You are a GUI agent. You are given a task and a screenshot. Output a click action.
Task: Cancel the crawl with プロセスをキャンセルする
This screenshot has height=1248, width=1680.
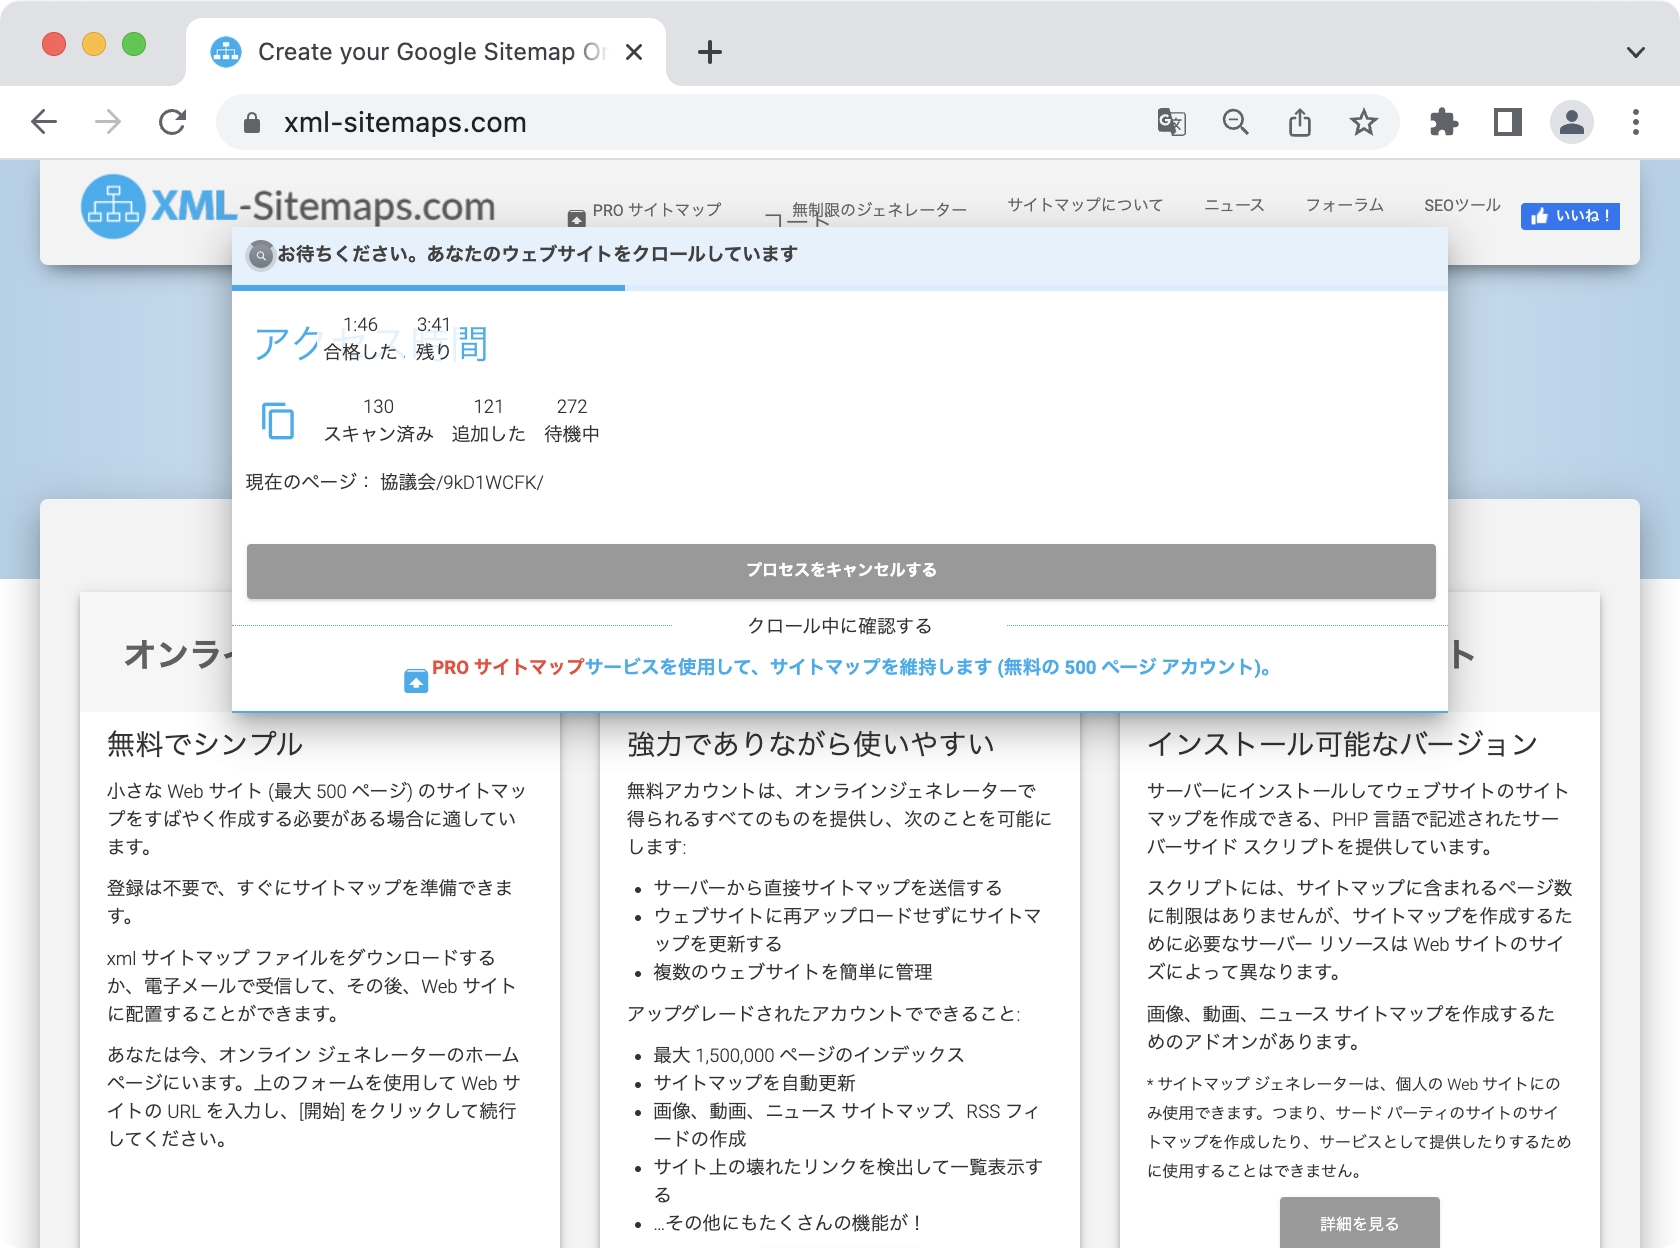[x=841, y=571]
